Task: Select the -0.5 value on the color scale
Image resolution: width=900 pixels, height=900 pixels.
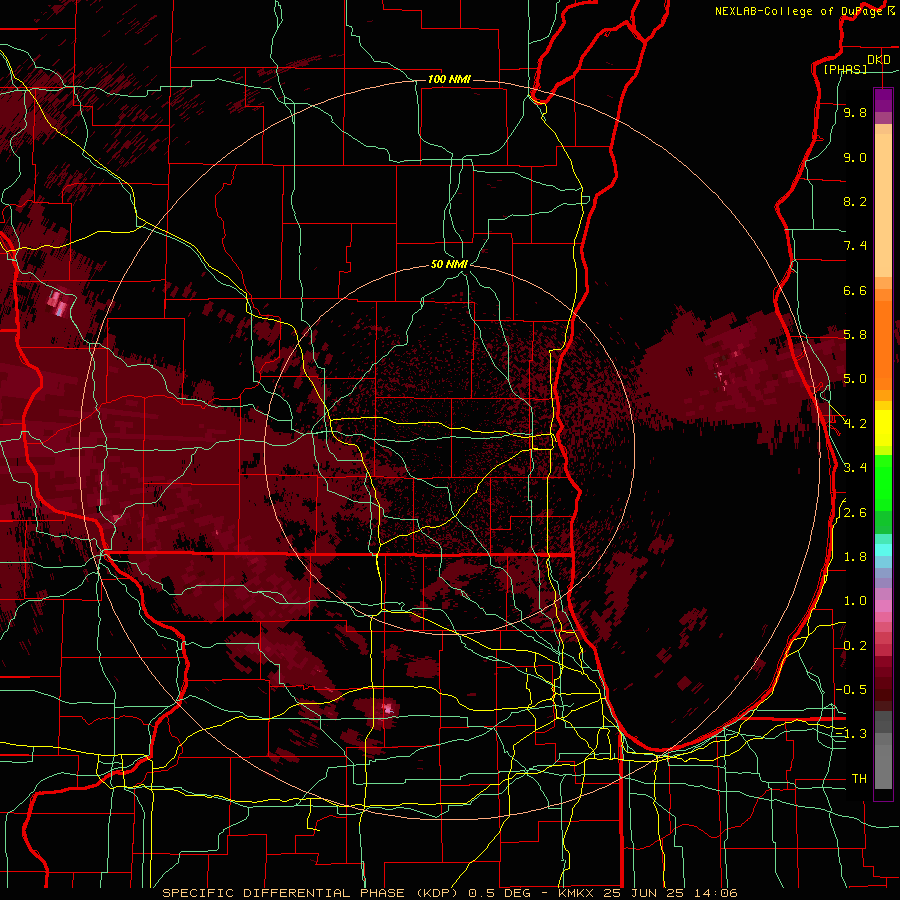Action: (x=851, y=690)
